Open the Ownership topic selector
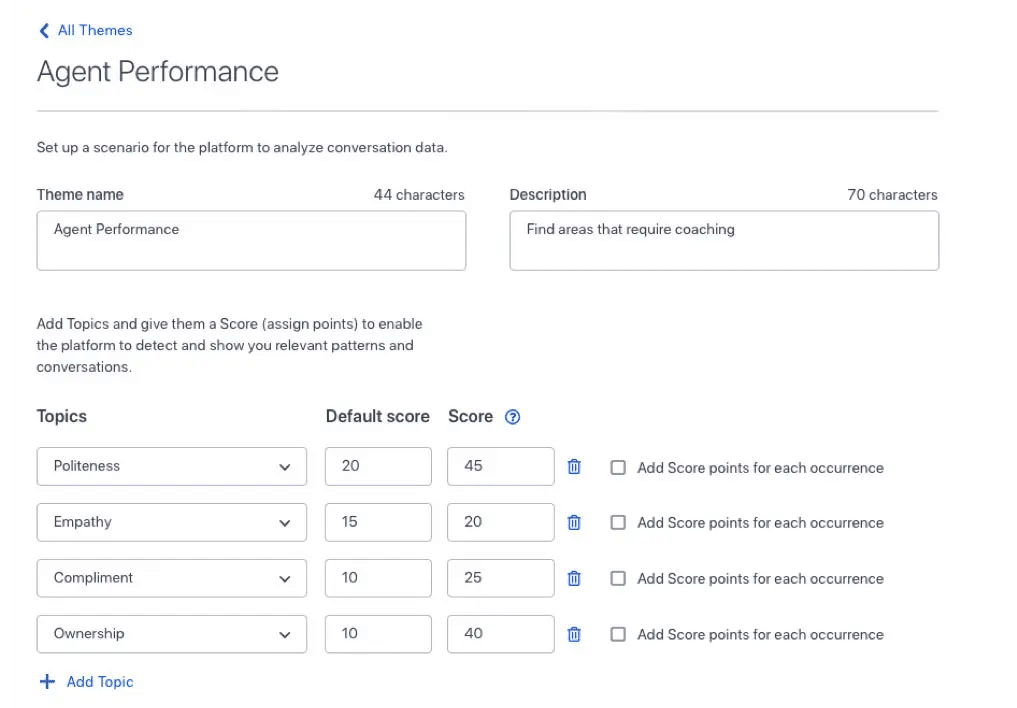 (x=171, y=634)
